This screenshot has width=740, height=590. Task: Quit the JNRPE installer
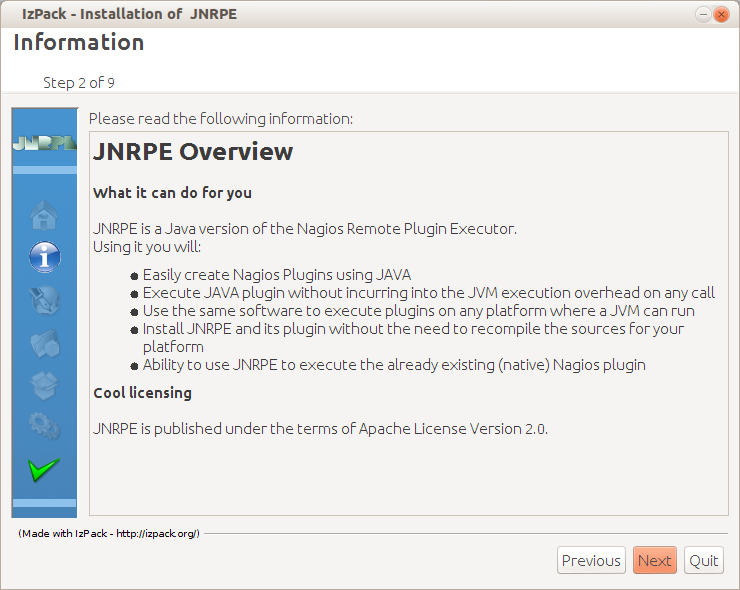click(704, 560)
